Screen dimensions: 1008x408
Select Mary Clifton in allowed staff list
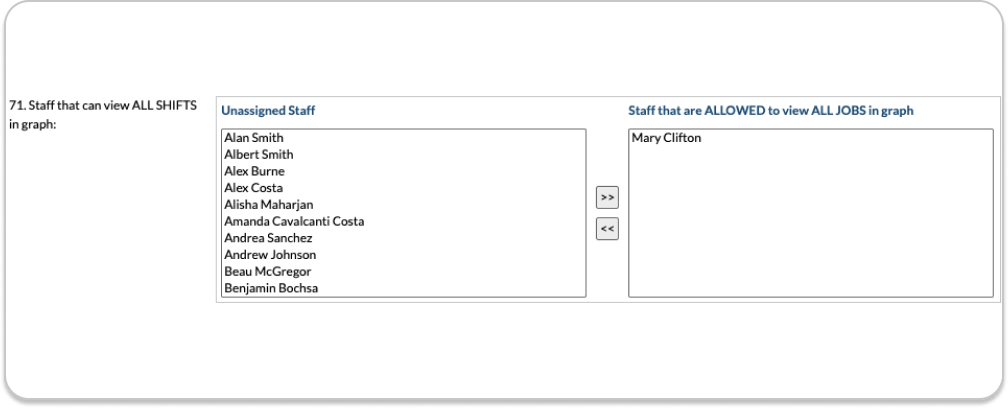pos(667,138)
